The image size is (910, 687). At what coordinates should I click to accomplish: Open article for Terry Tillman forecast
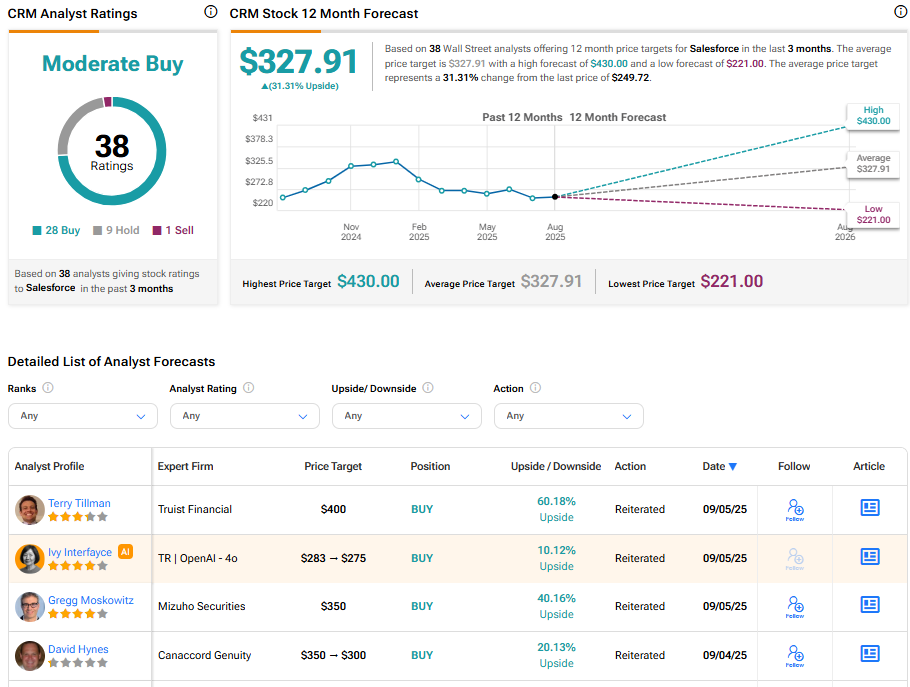pyautogui.click(x=870, y=508)
